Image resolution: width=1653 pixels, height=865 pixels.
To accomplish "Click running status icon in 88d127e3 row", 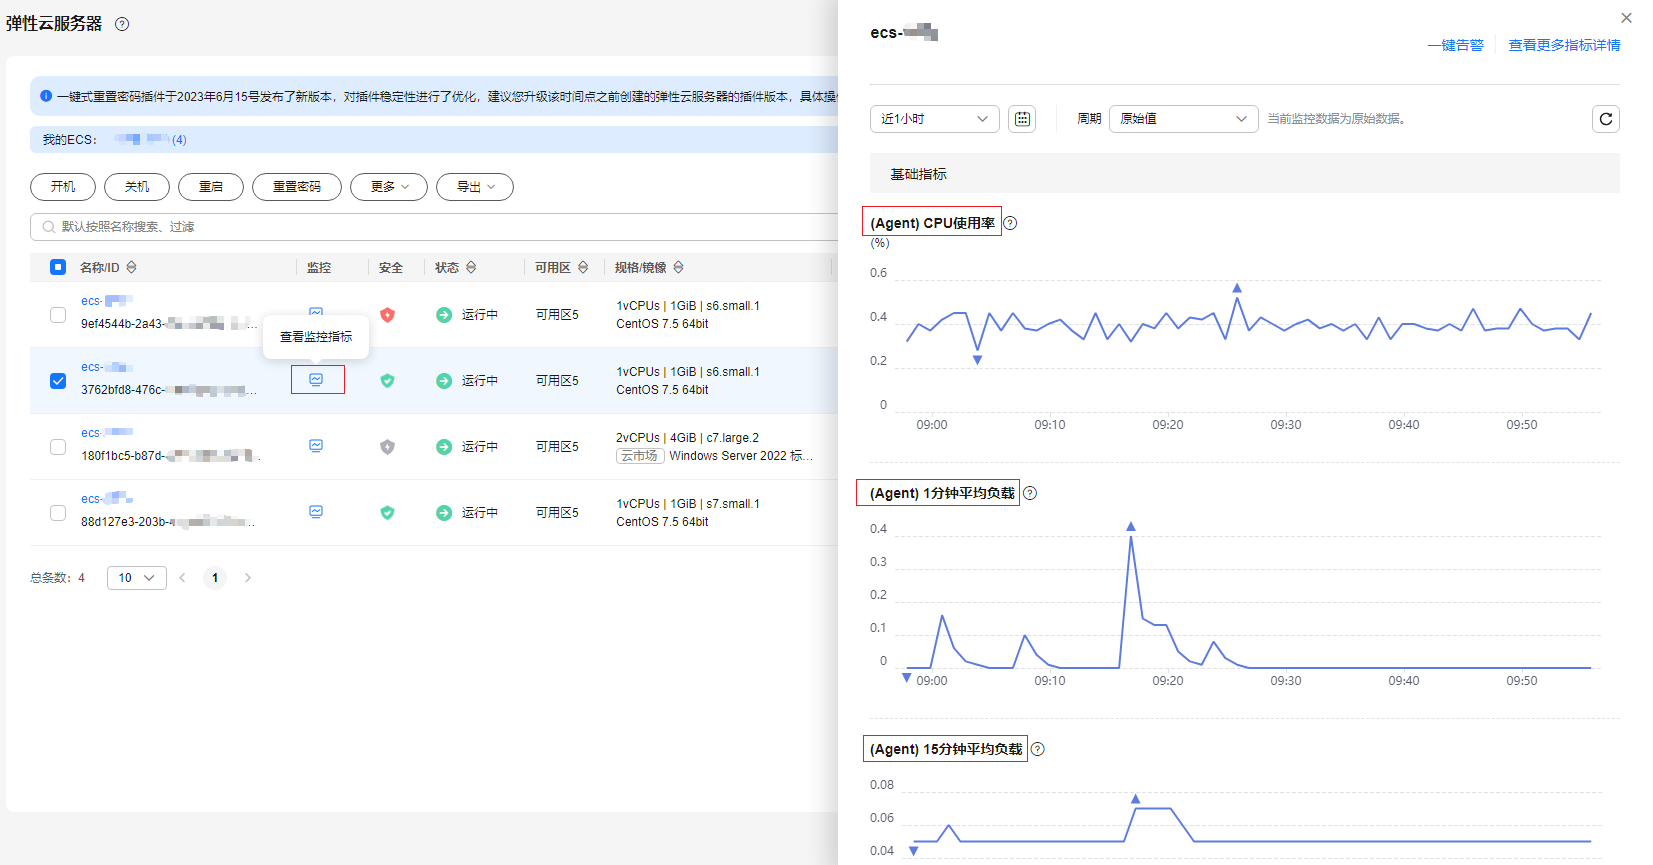I will pos(444,513).
